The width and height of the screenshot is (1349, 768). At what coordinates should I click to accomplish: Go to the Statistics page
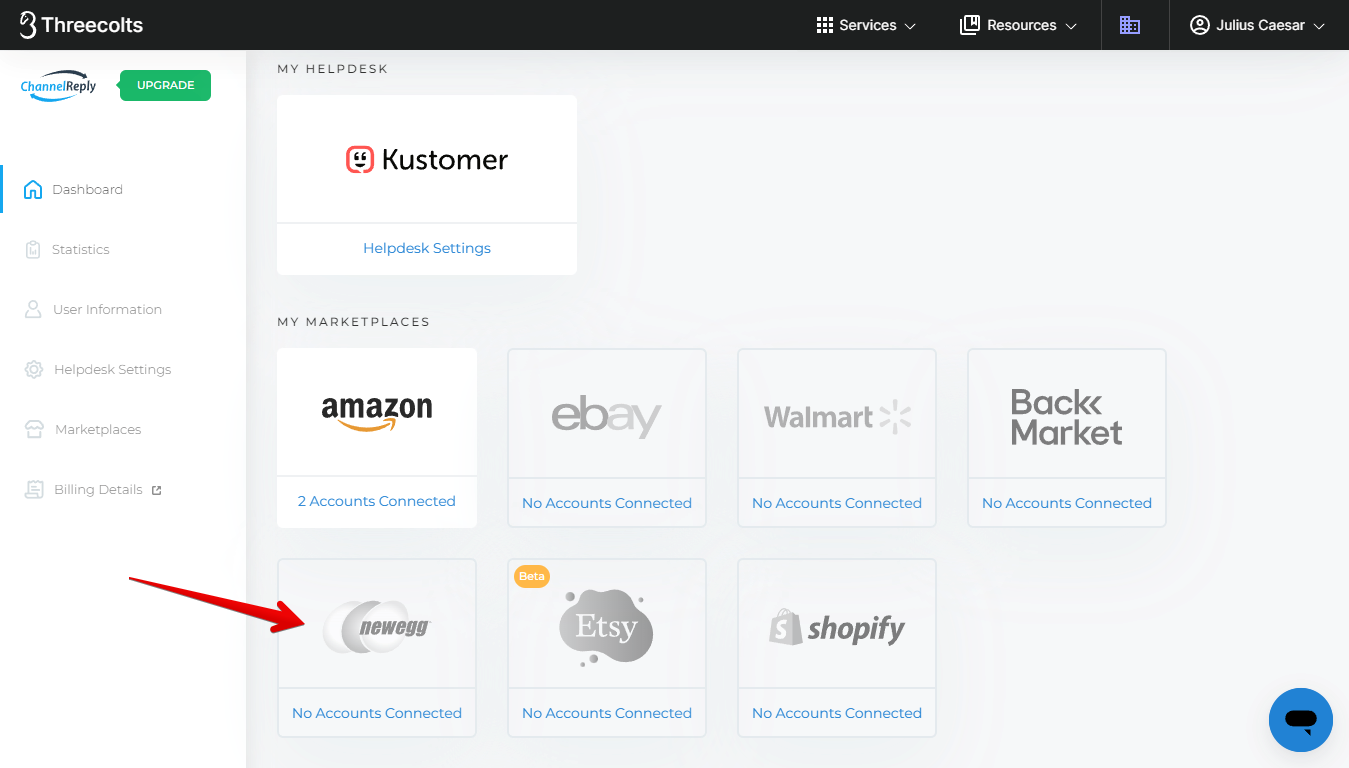81,249
